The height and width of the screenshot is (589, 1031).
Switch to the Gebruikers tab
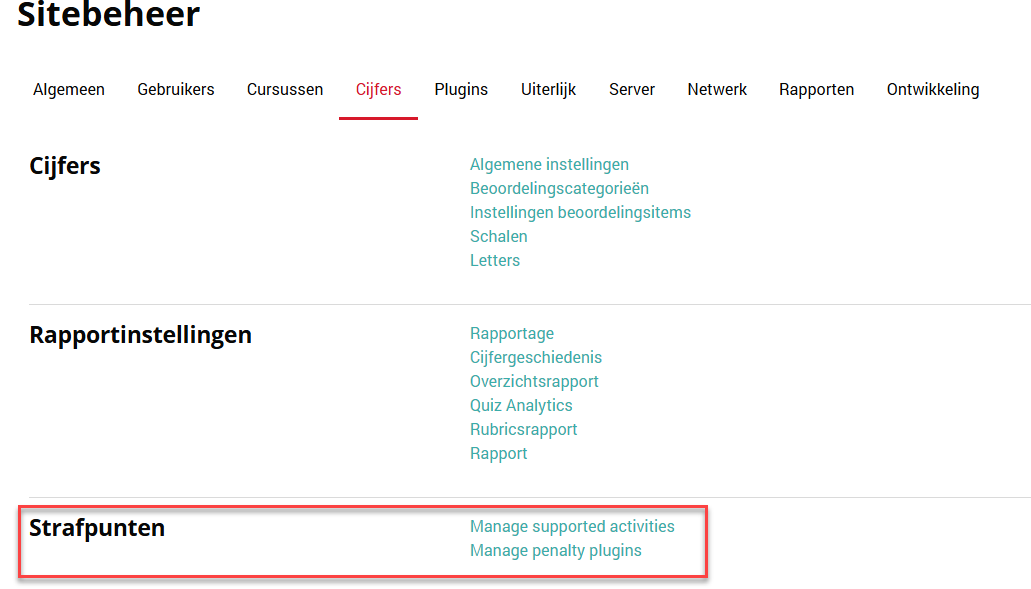click(176, 90)
